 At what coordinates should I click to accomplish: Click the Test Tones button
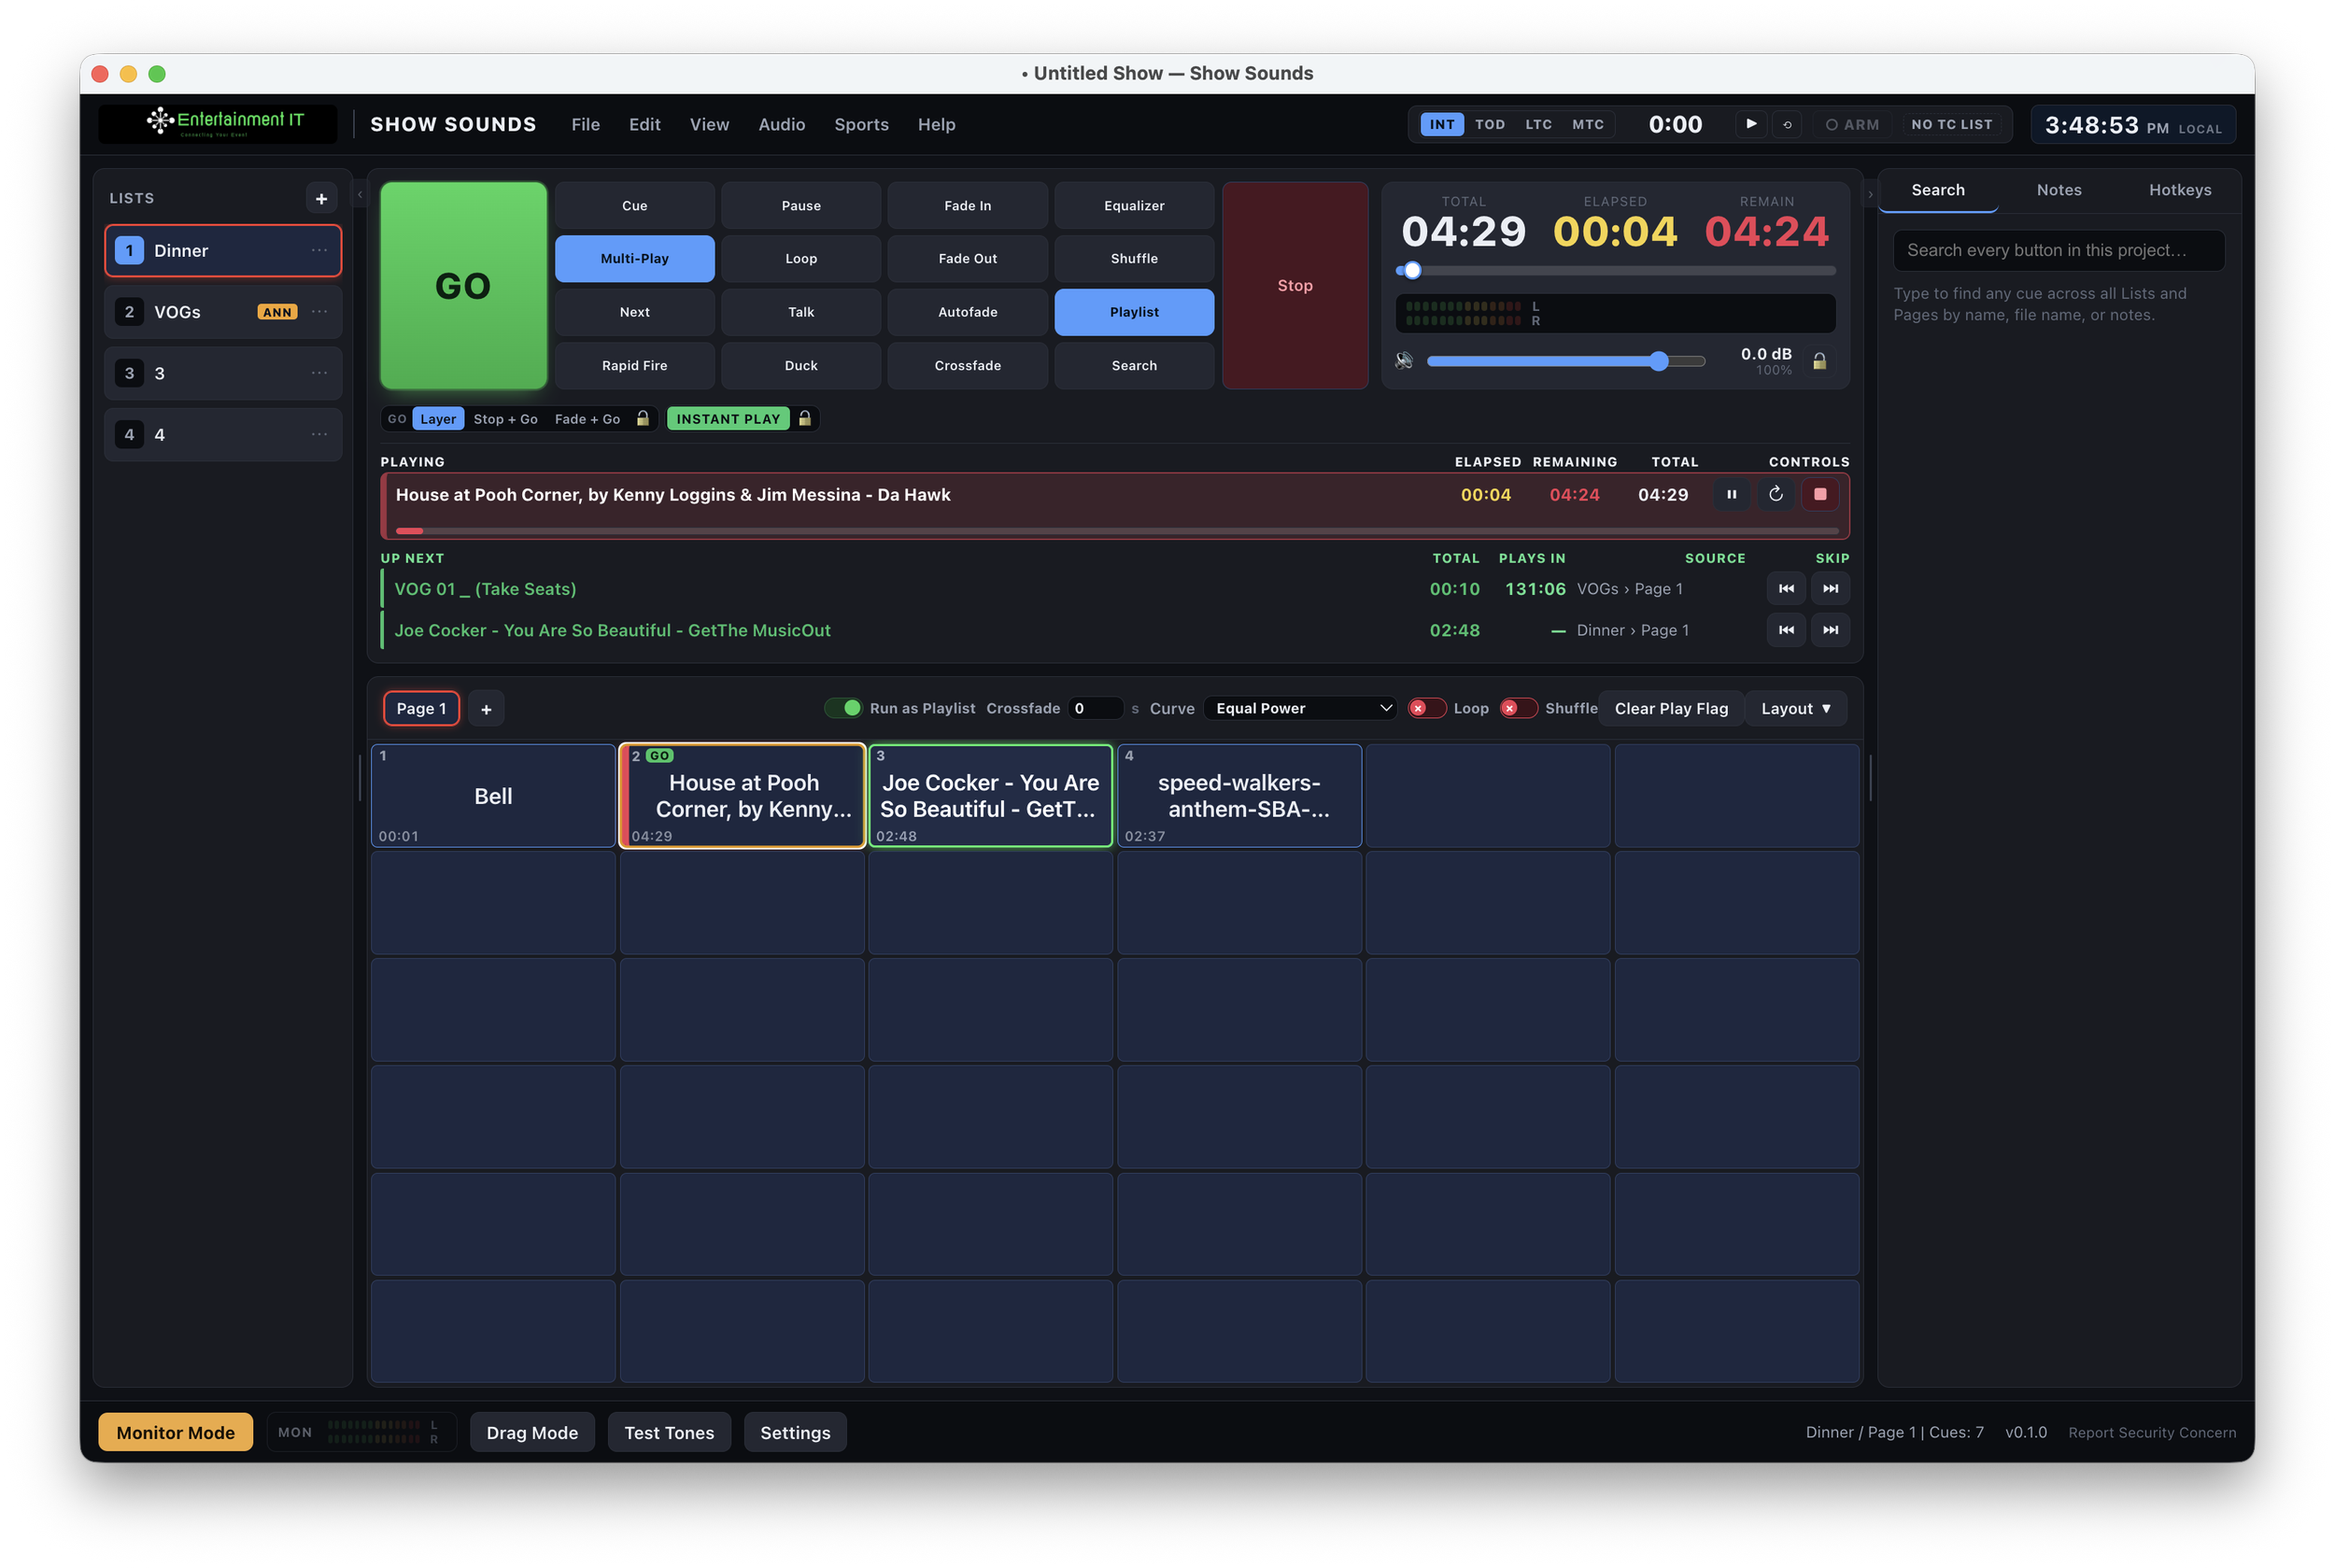point(669,1433)
